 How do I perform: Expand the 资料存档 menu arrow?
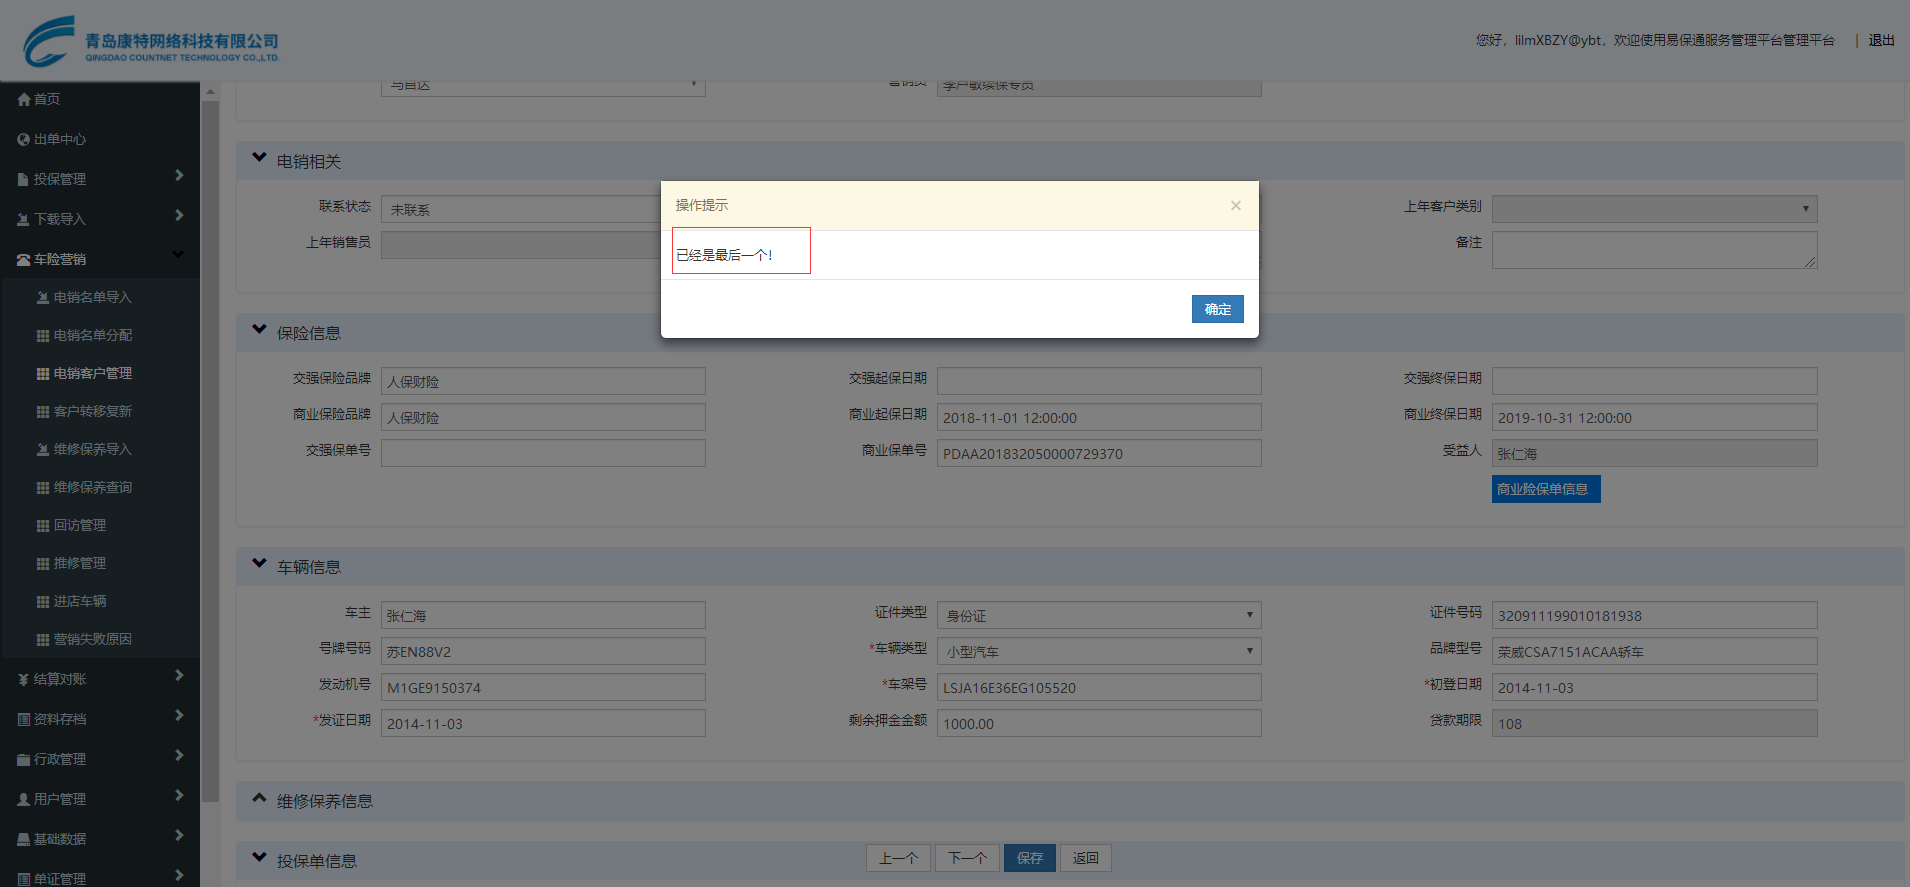pyautogui.click(x=179, y=716)
